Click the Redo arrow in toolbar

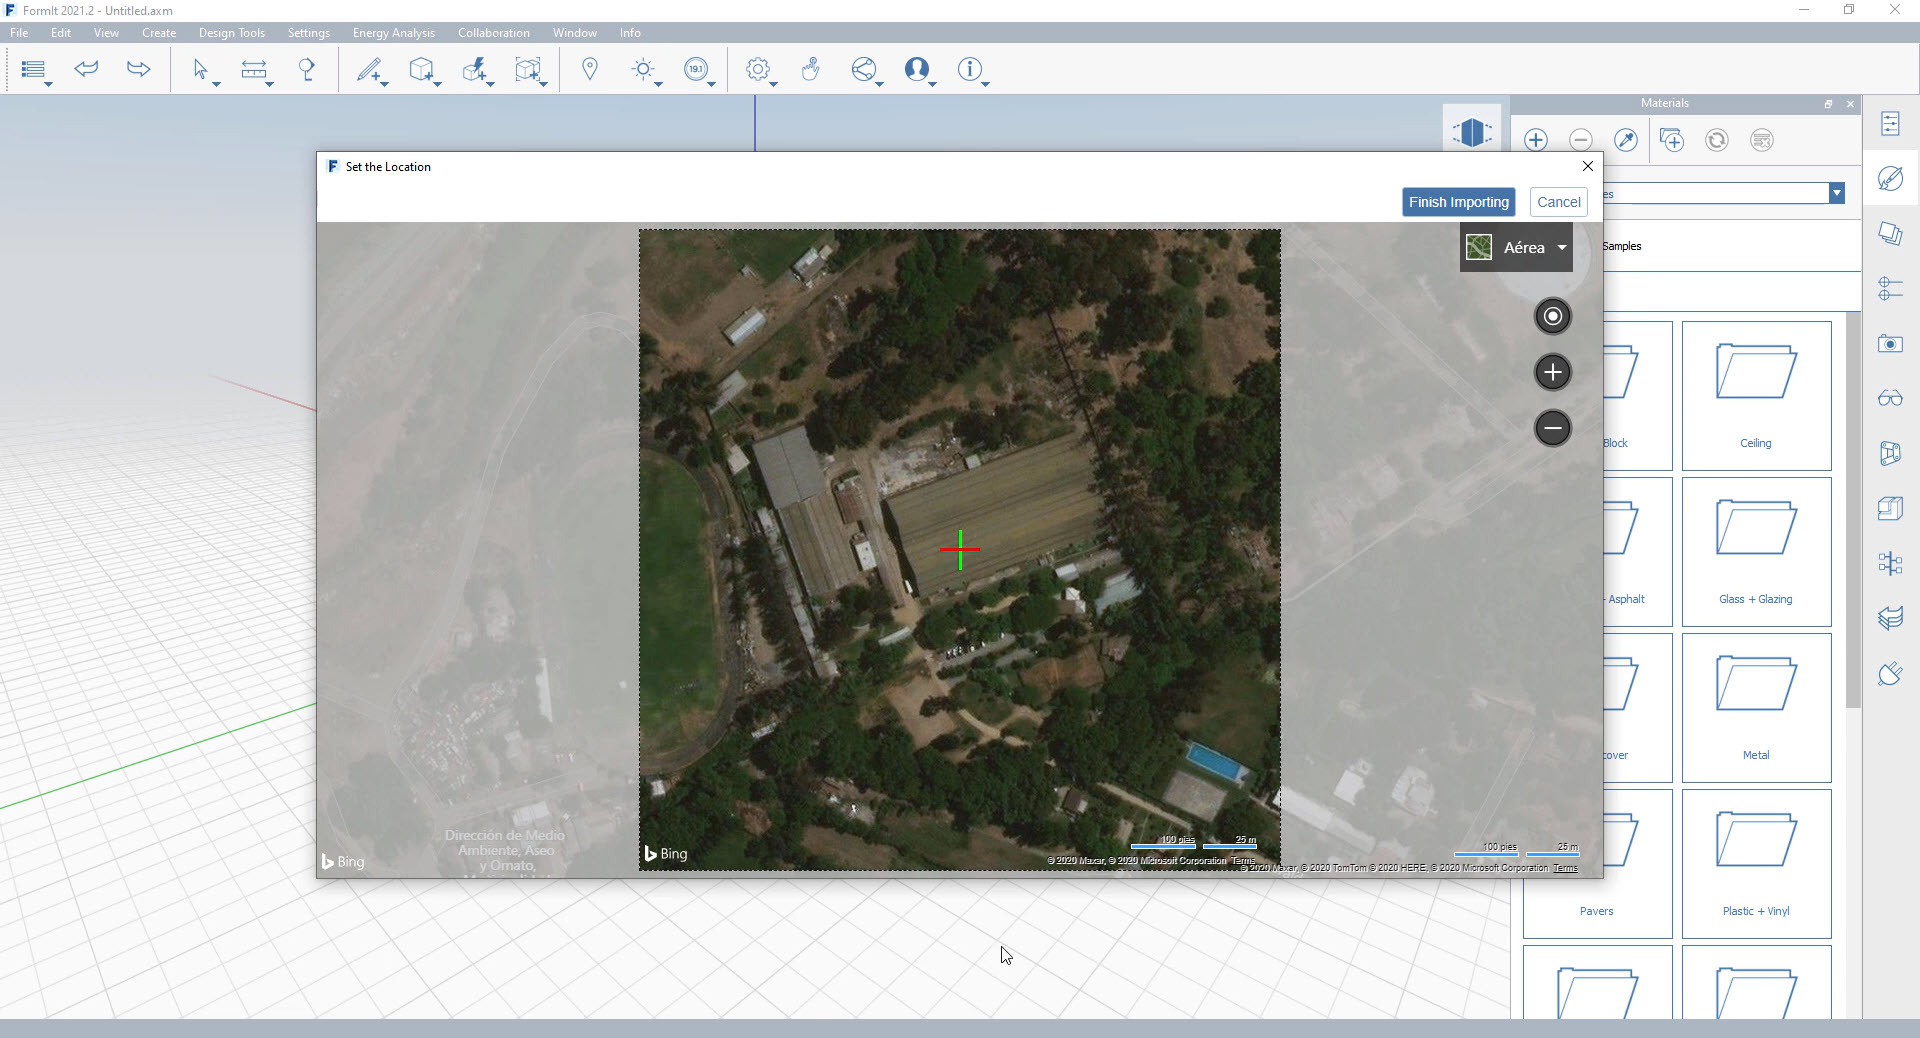138,69
